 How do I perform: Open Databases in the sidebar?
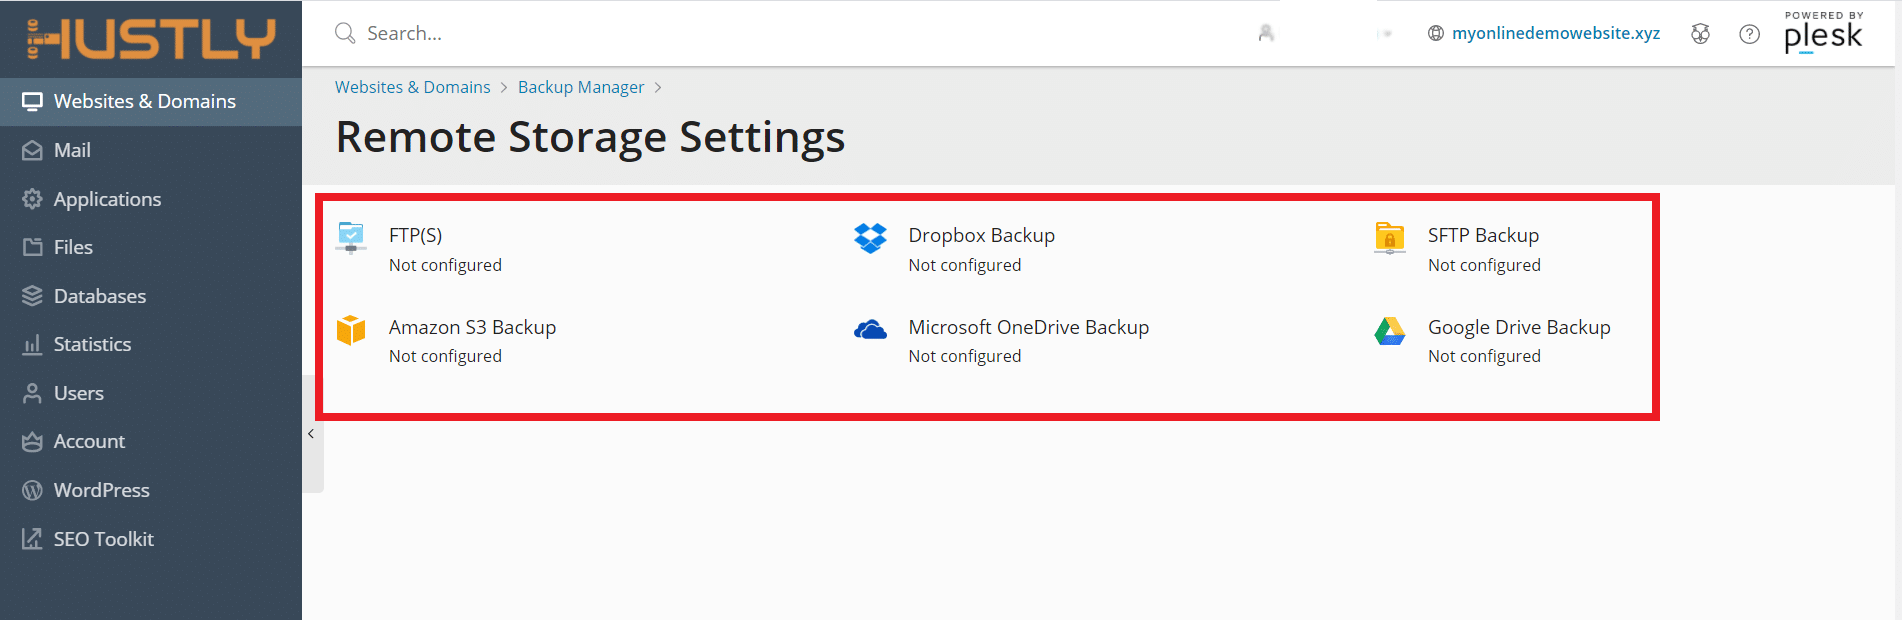tap(151, 296)
